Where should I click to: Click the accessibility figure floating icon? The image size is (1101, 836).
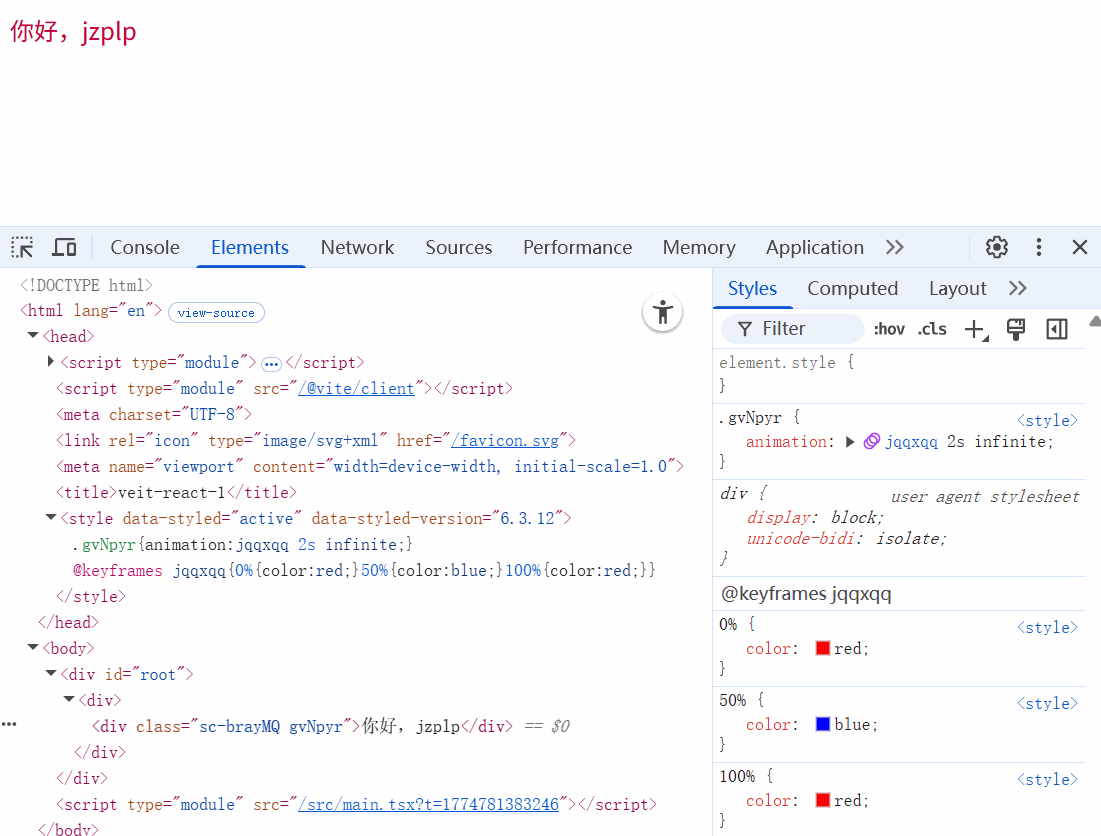662,312
